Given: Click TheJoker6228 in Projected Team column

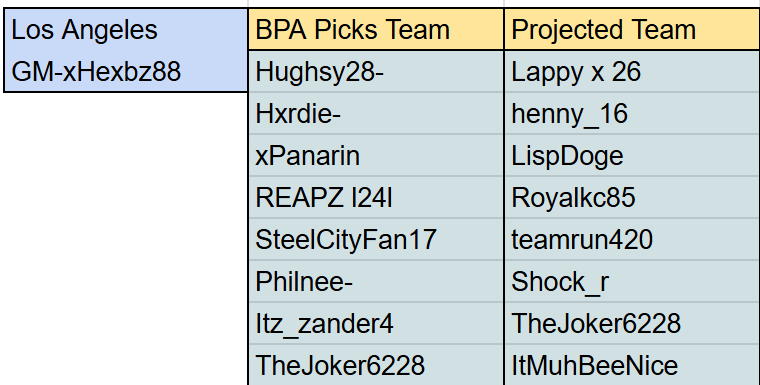Looking at the screenshot, I should (632, 323).
